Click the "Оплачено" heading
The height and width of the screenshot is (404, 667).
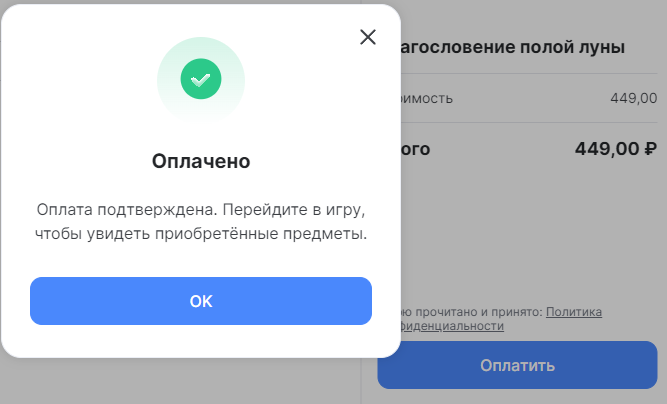200,161
